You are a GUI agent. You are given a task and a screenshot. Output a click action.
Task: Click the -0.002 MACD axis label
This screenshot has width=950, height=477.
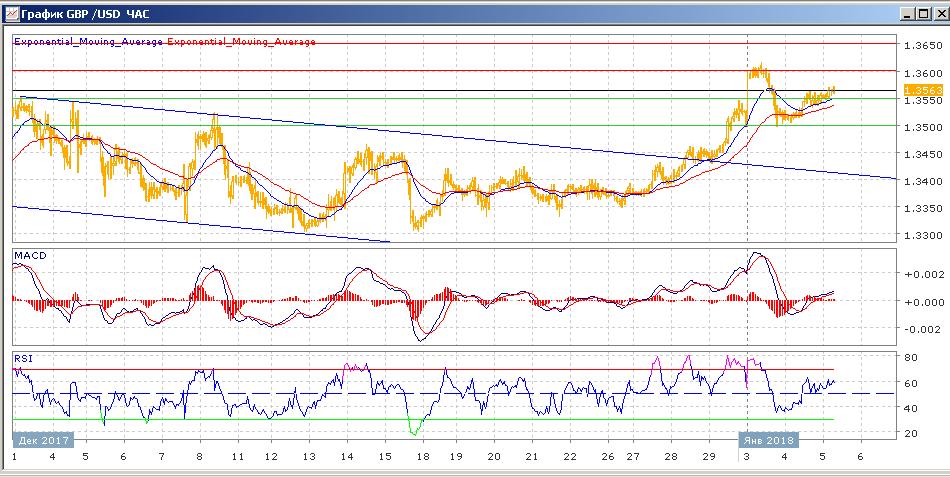[923, 329]
